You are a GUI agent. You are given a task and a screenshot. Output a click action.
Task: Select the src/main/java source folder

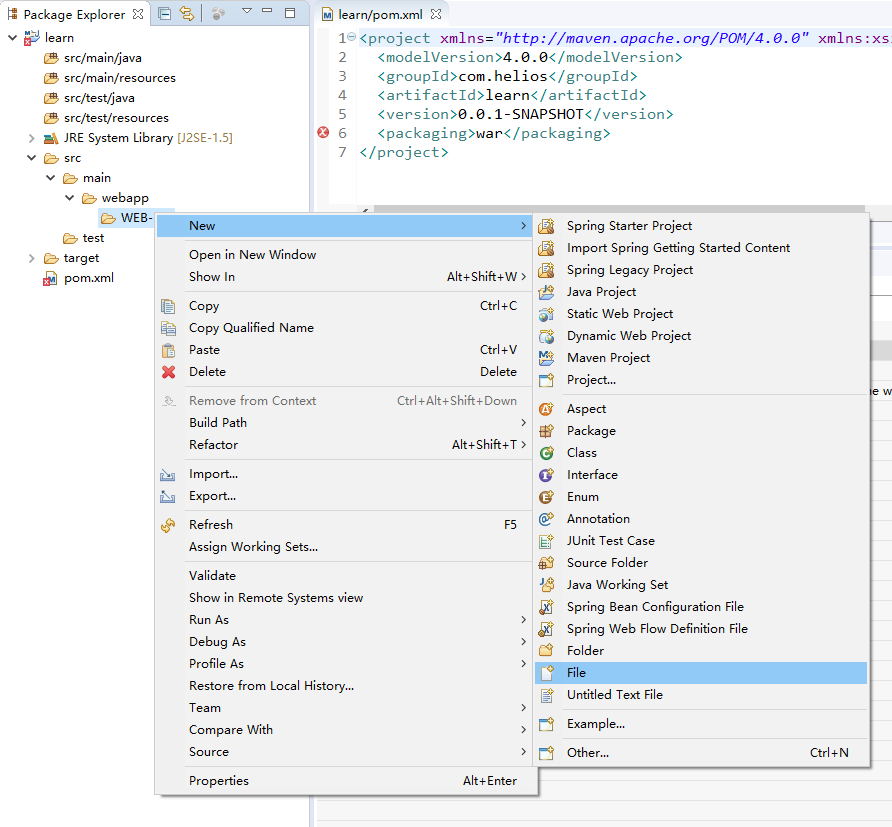93,58
